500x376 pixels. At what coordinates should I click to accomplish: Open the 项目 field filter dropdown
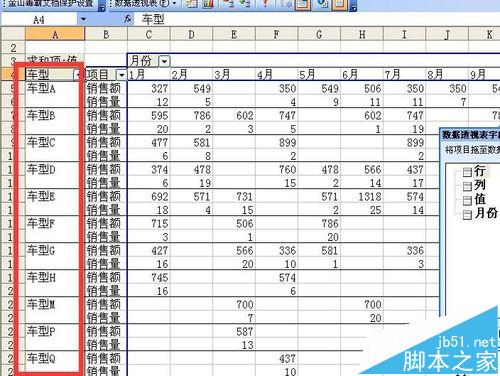coord(121,74)
